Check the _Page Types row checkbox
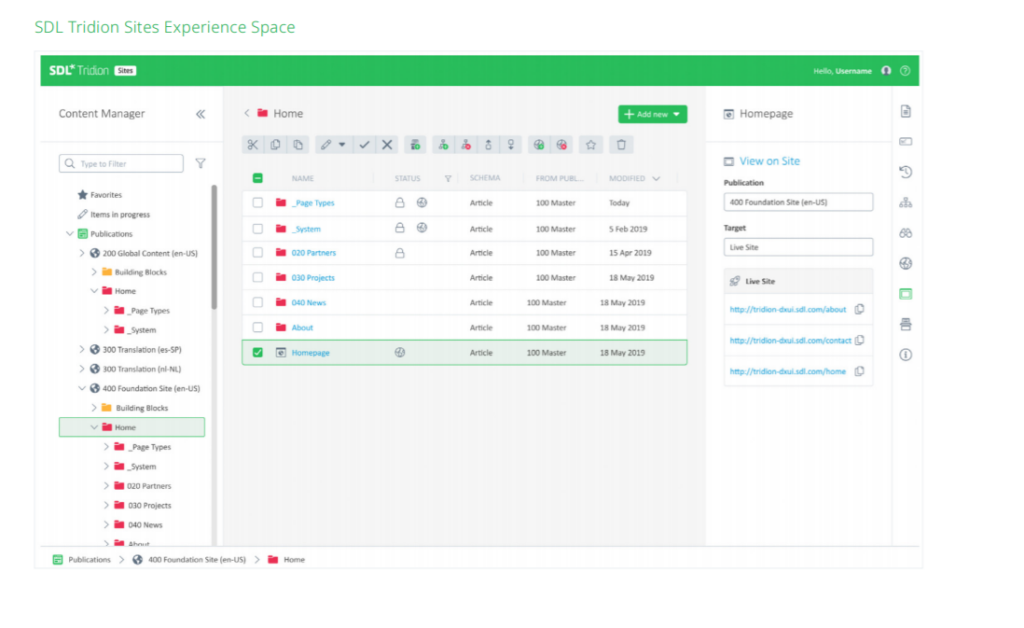The width and height of the screenshot is (1024, 628). pyautogui.click(x=258, y=203)
